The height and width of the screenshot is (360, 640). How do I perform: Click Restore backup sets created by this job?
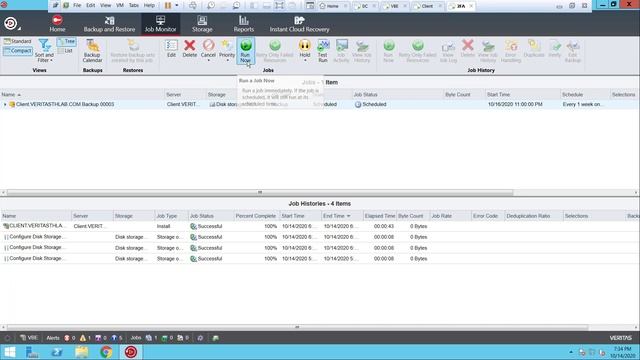click(x=133, y=51)
